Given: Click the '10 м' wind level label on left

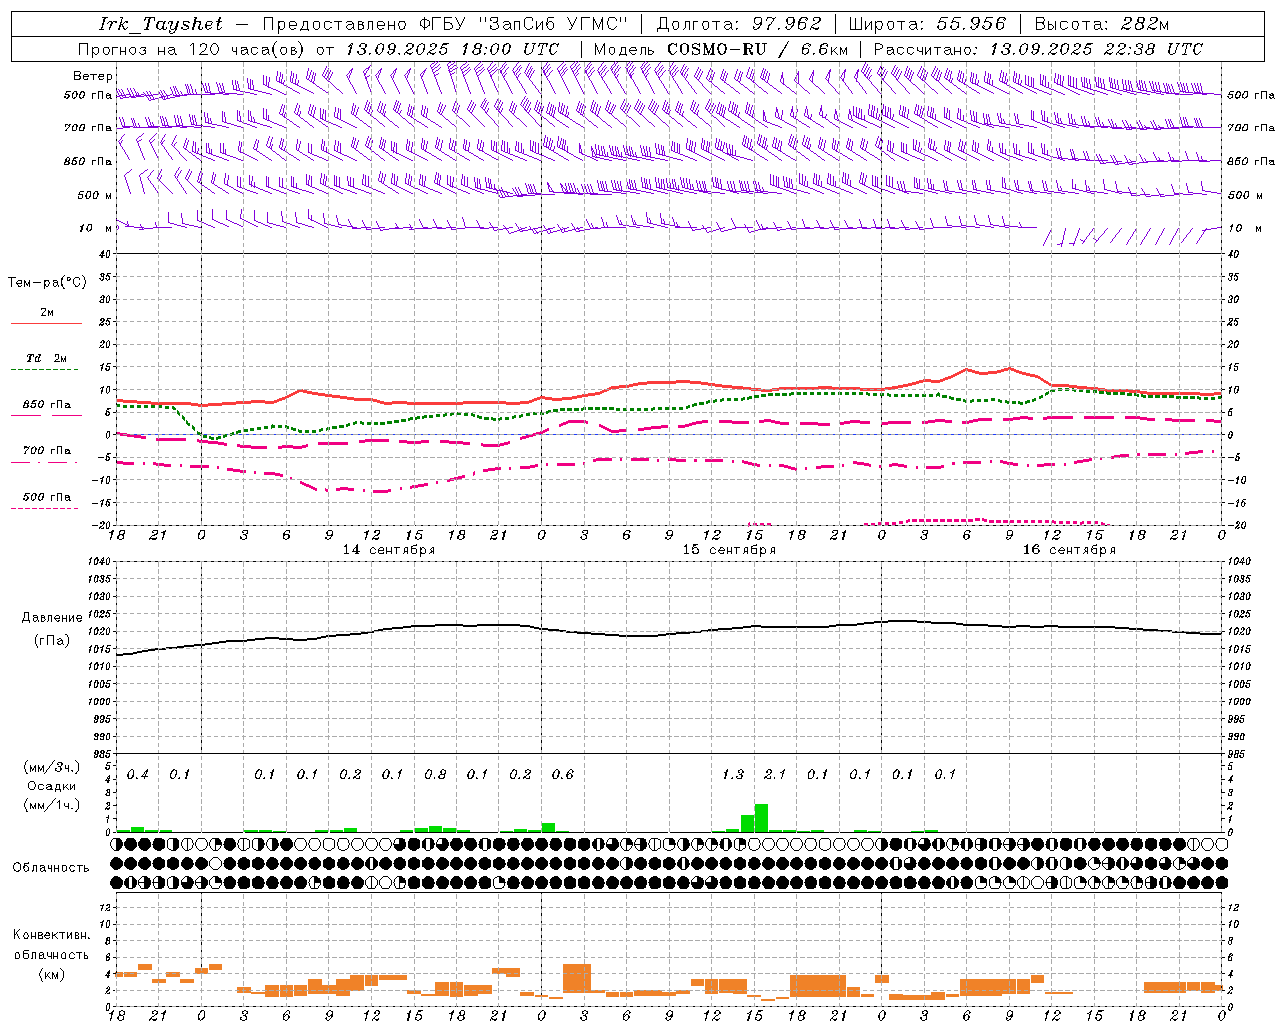Looking at the screenshot, I should click(x=96, y=228).
